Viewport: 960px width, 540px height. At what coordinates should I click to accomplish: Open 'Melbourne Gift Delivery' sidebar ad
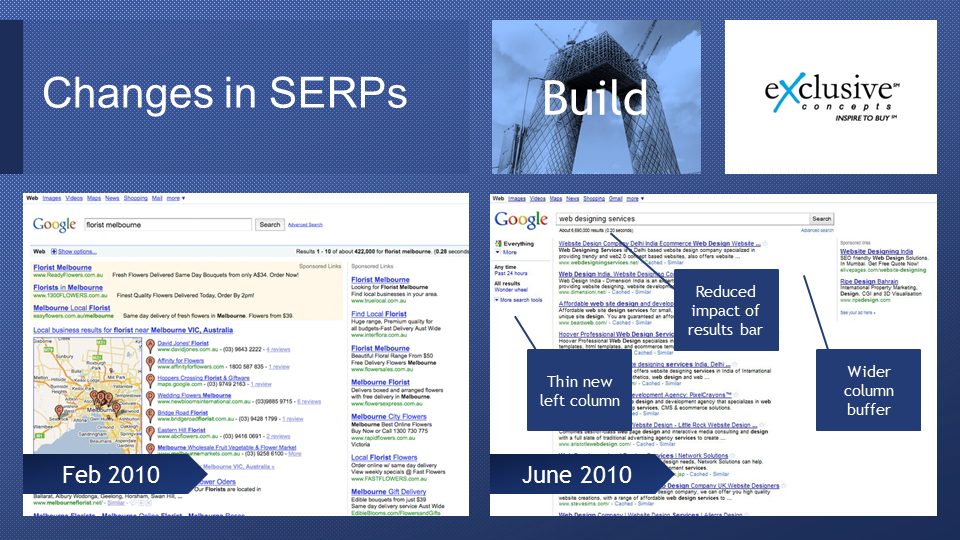click(x=389, y=492)
